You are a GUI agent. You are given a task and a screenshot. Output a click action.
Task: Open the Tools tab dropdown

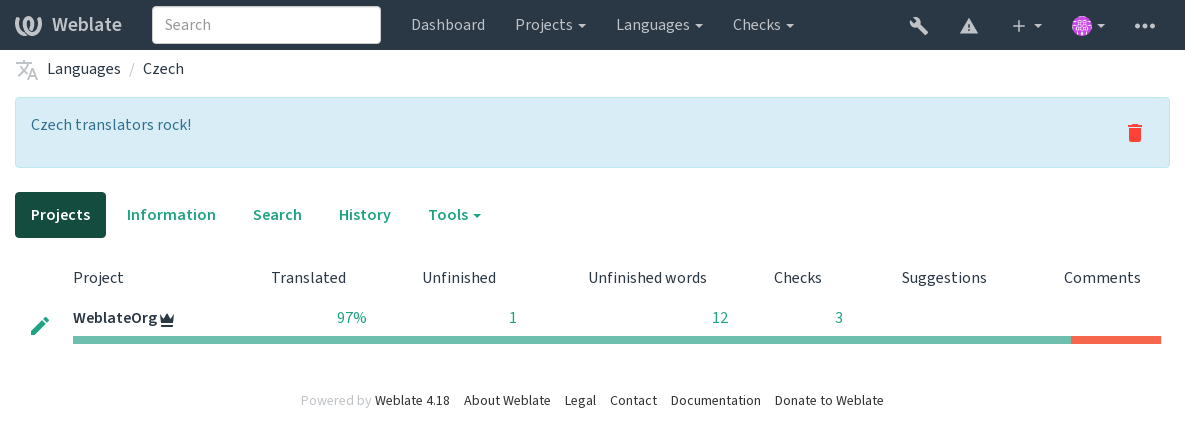(x=454, y=215)
